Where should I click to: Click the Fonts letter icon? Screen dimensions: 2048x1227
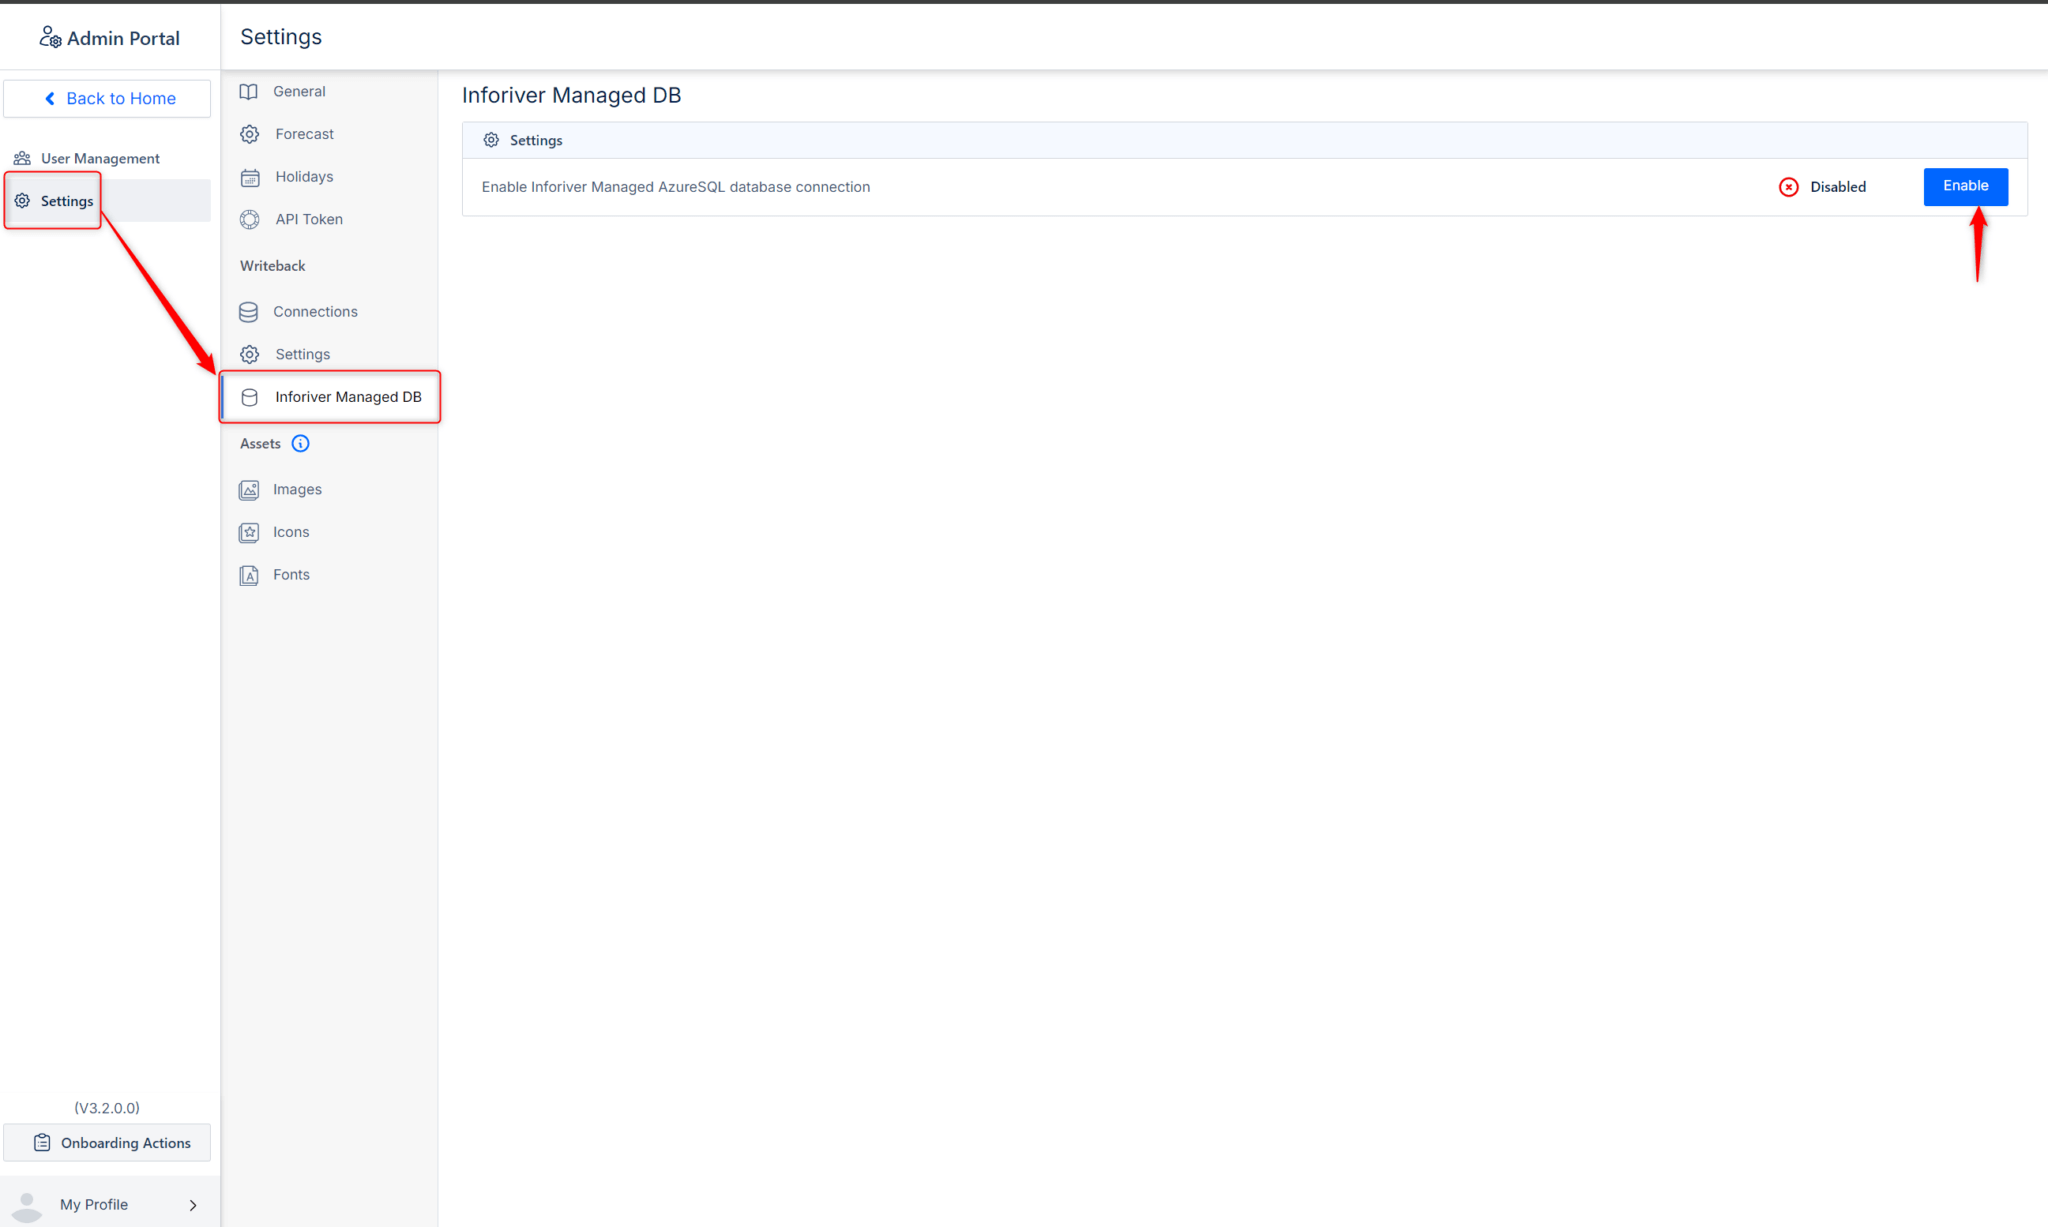249,575
